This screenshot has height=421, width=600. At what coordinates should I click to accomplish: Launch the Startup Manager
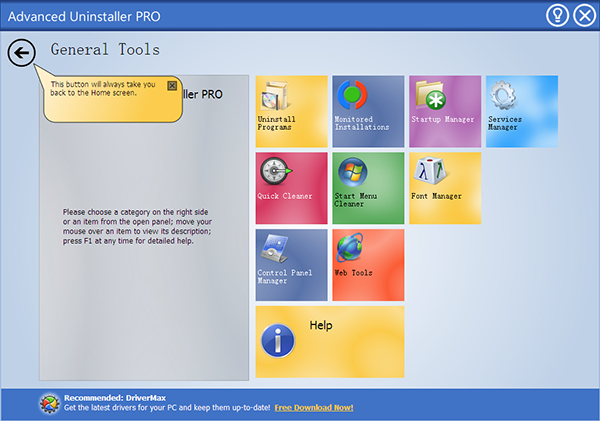pos(445,111)
